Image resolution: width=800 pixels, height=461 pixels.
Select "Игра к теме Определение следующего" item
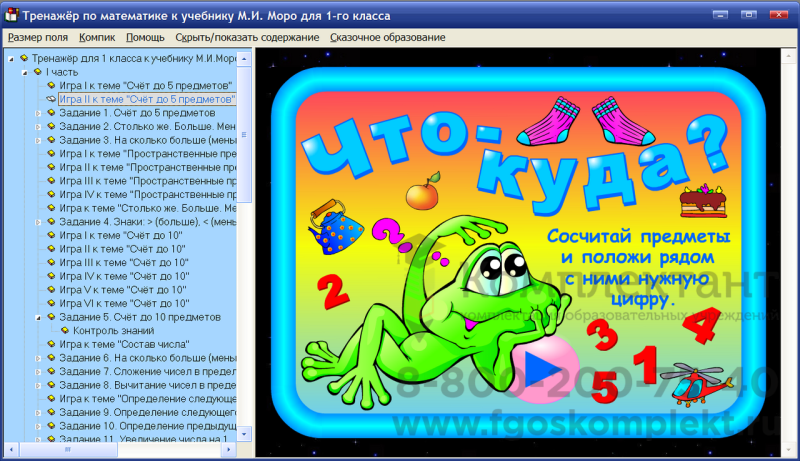[x=147, y=399]
